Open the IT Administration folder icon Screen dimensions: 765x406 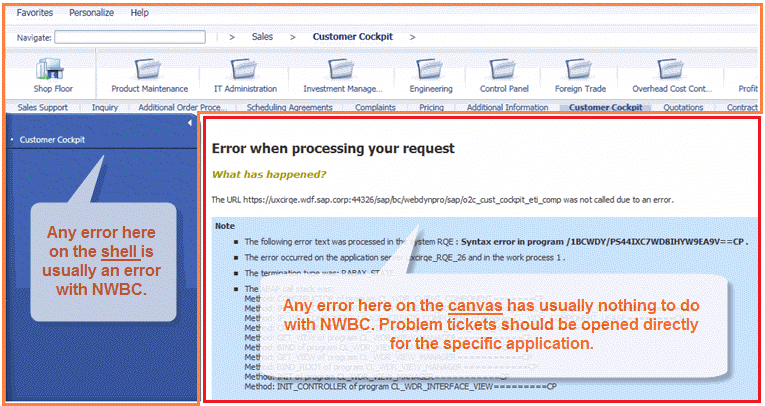[x=243, y=69]
